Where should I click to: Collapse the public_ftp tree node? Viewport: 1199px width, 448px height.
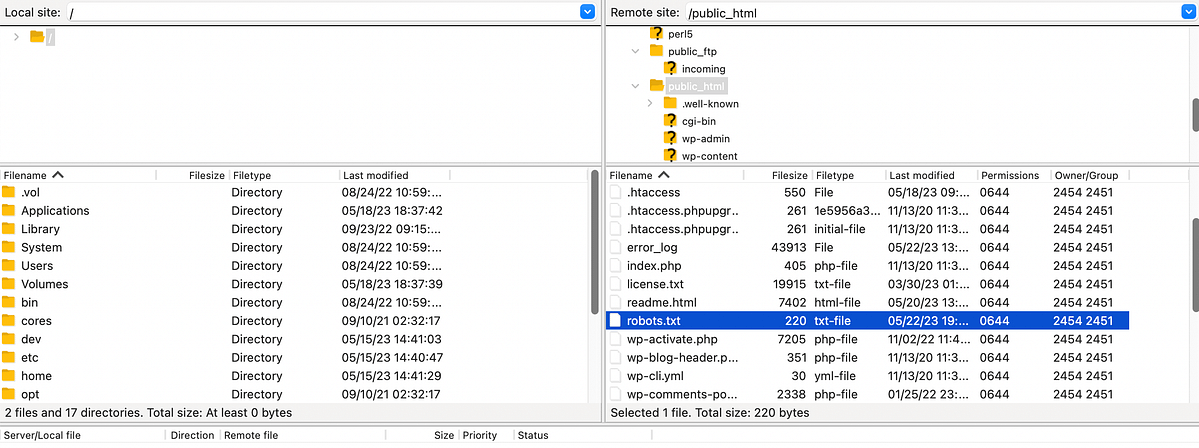pos(635,50)
